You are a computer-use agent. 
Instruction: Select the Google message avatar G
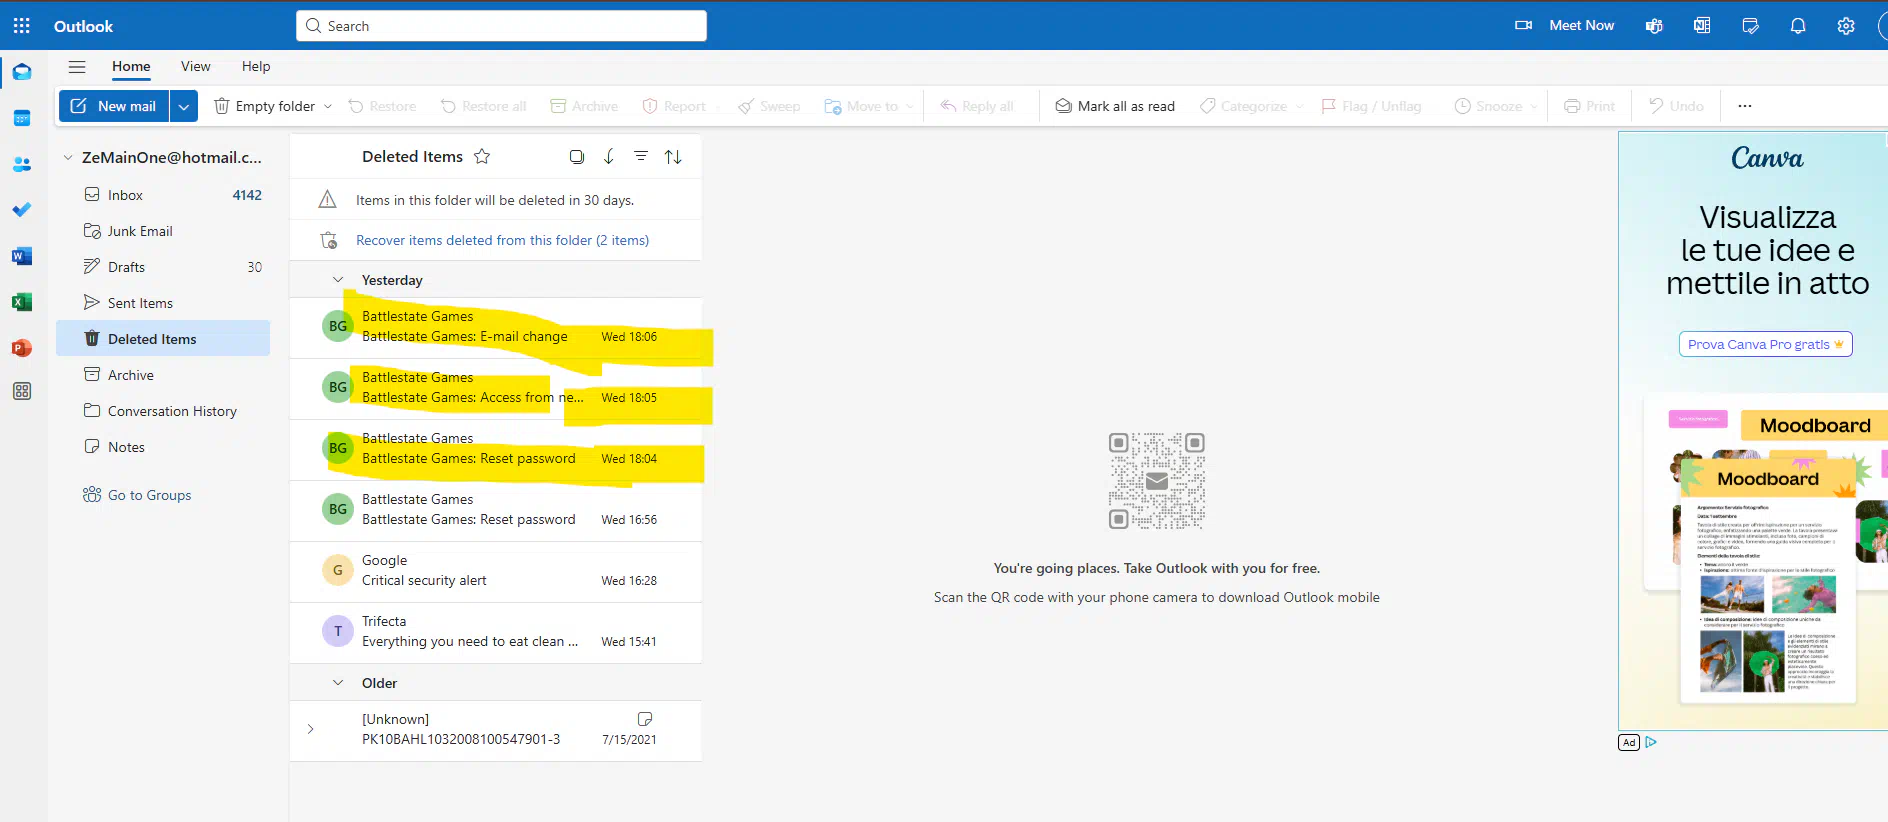(338, 570)
